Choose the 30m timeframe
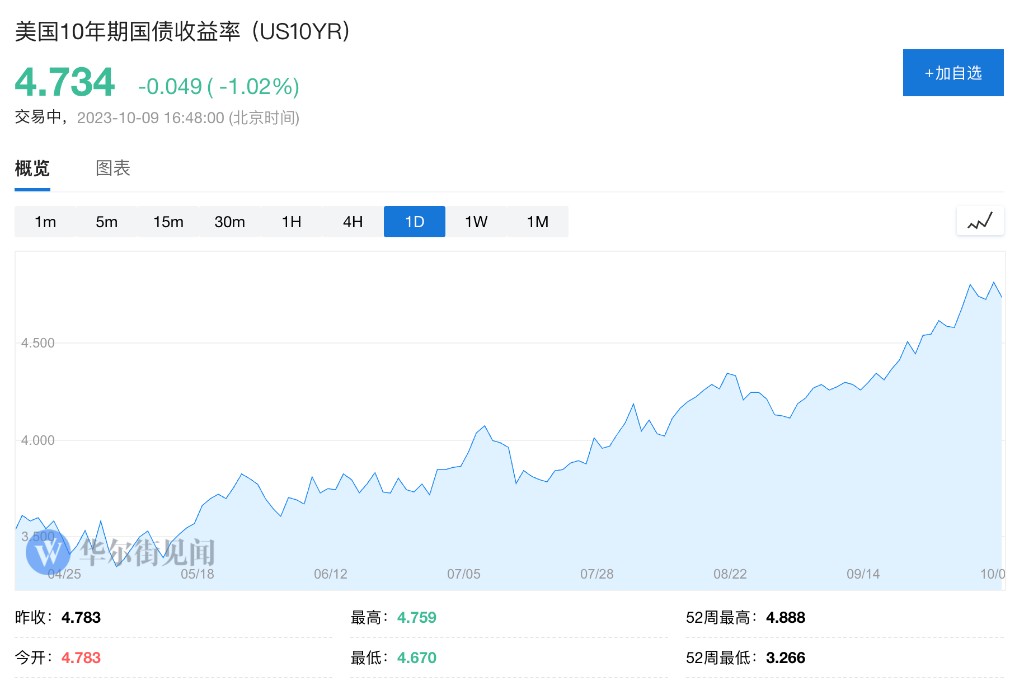The width and height of the screenshot is (1024, 700). click(230, 222)
